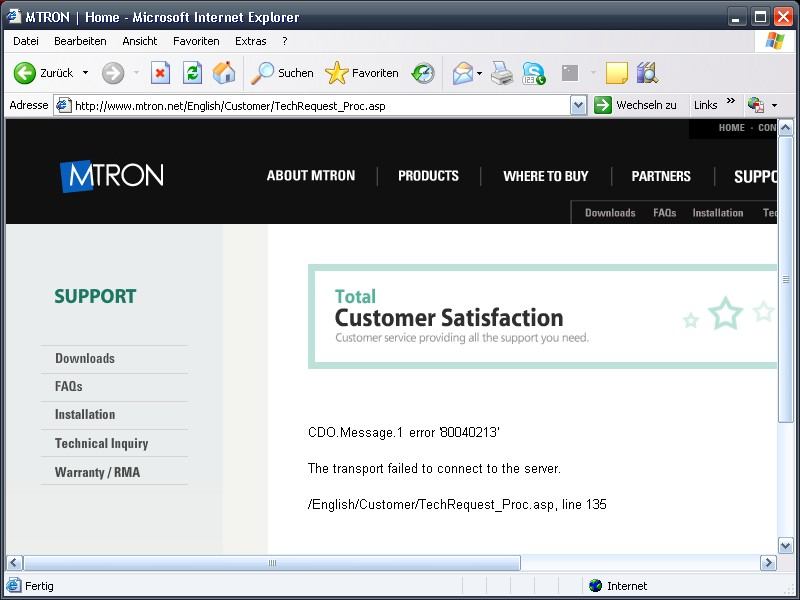Image resolution: width=800 pixels, height=600 pixels.
Task: Click the vertical scrollbar down arrow
Action: [x=786, y=545]
